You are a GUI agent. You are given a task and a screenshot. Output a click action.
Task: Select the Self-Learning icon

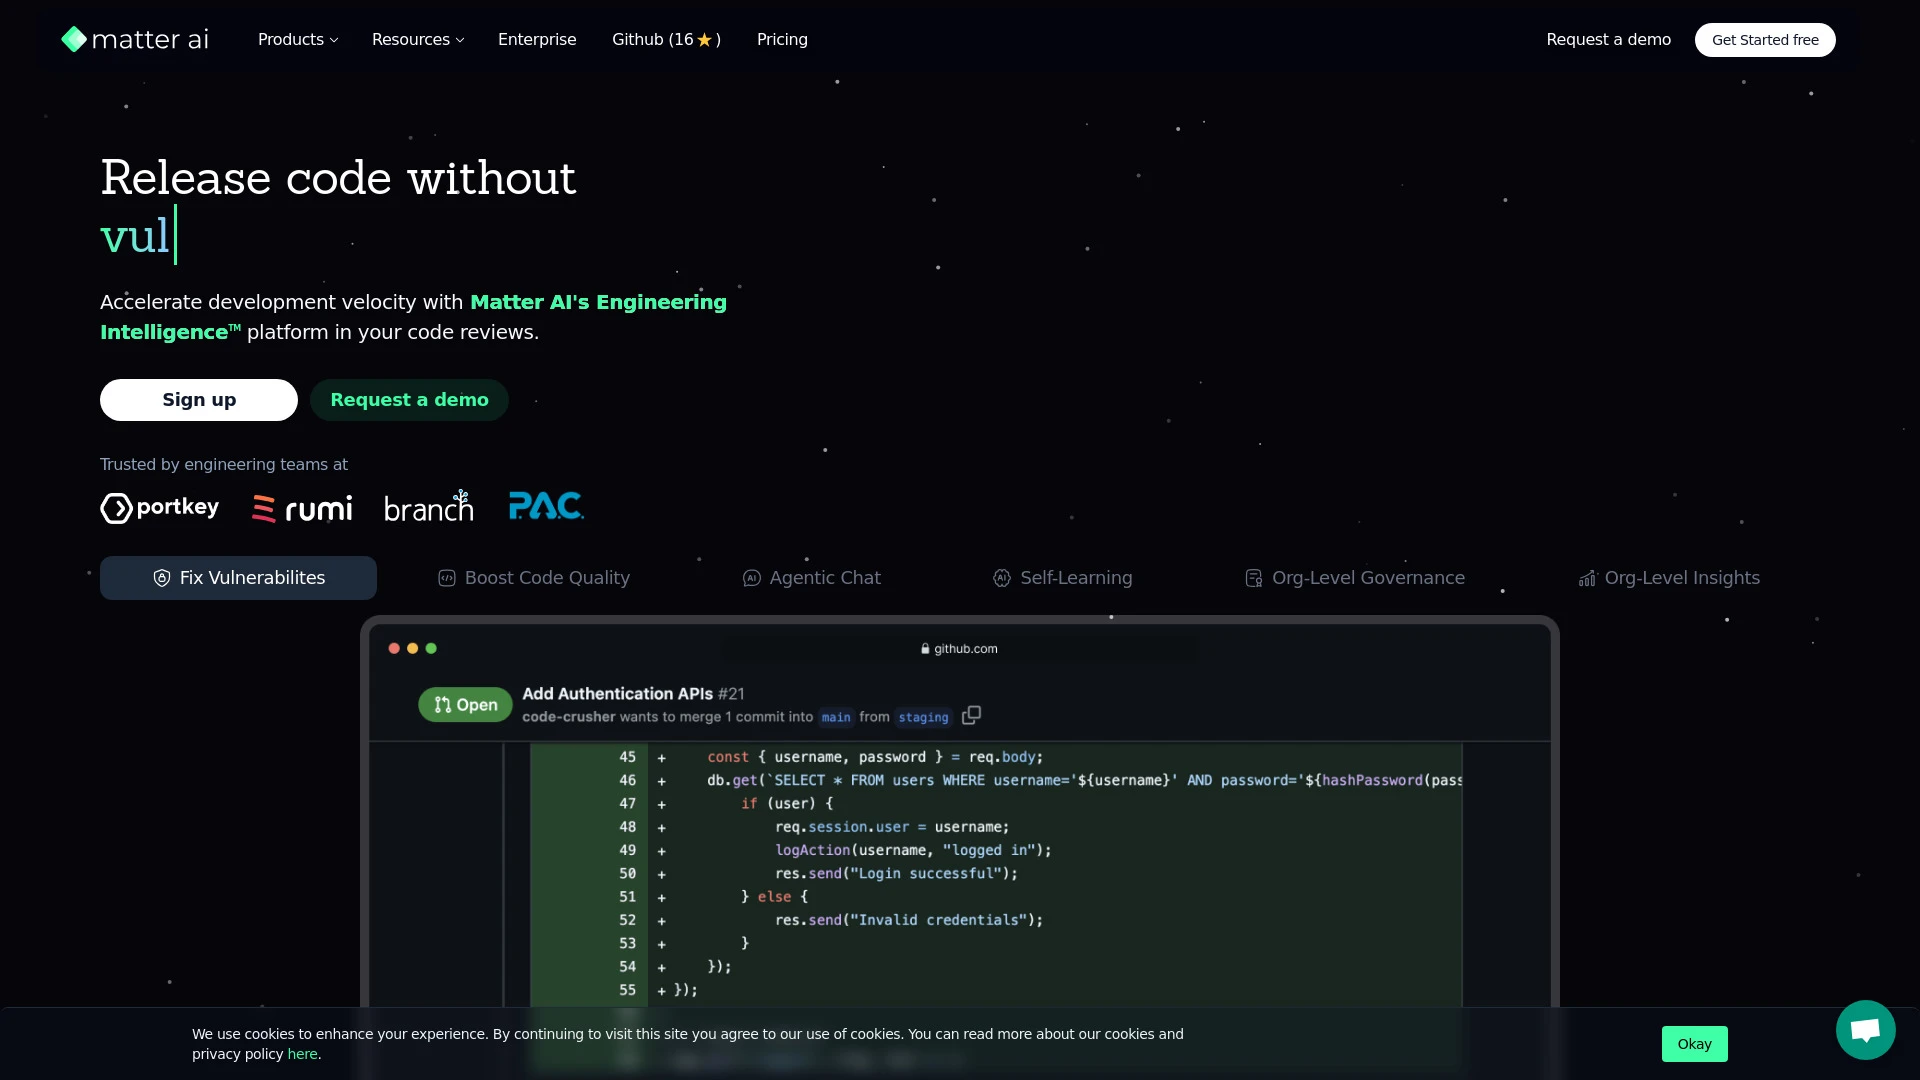pyautogui.click(x=1003, y=578)
